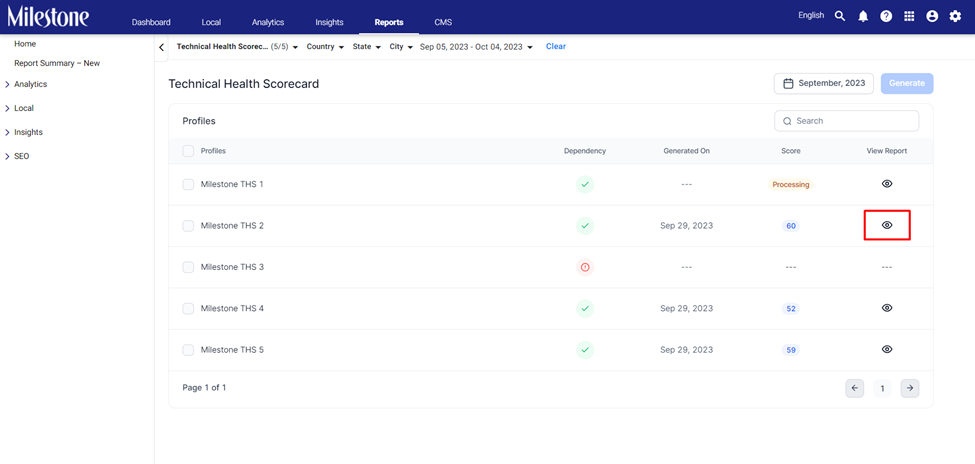Open the help question mark icon
Image resolution: width=975 pixels, height=464 pixels.
coord(886,17)
